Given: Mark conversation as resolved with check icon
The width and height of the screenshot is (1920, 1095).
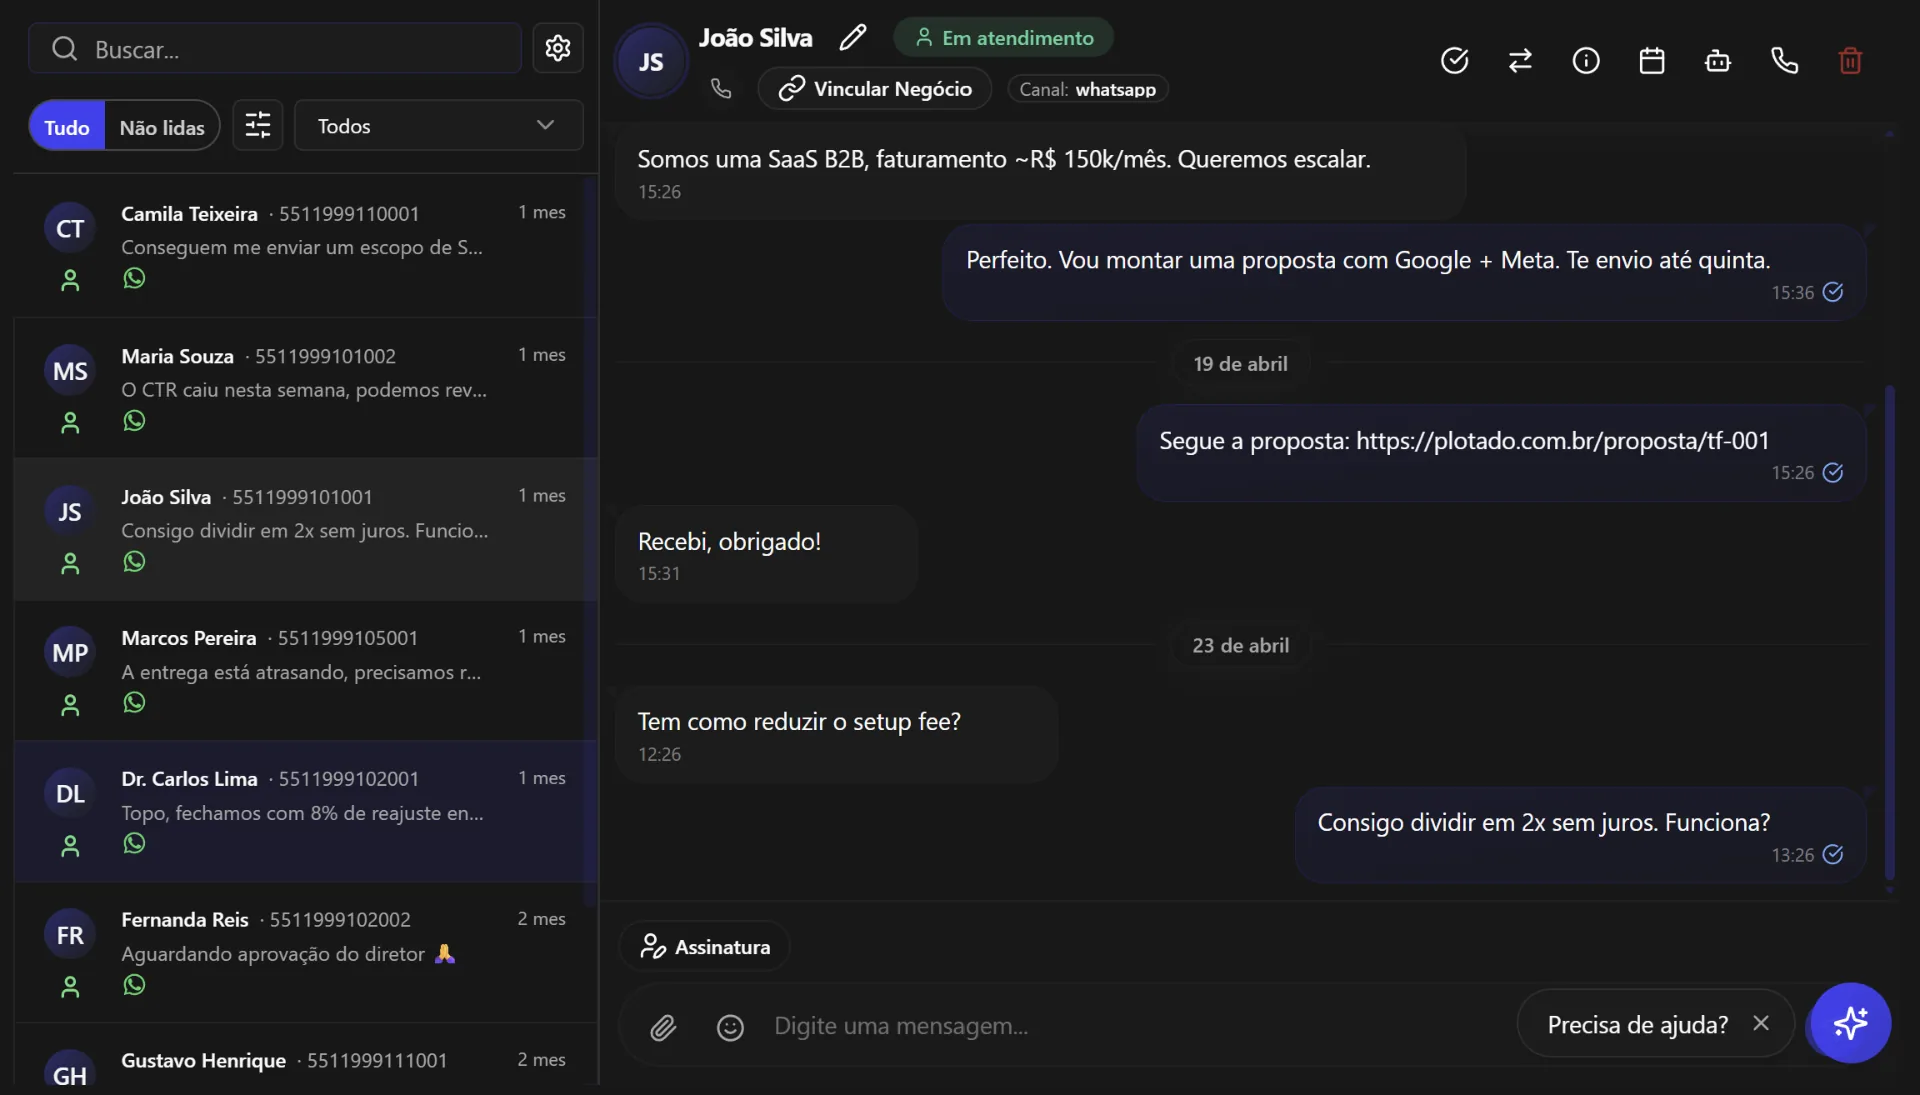Looking at the screenshot, I should [1454, 61].
